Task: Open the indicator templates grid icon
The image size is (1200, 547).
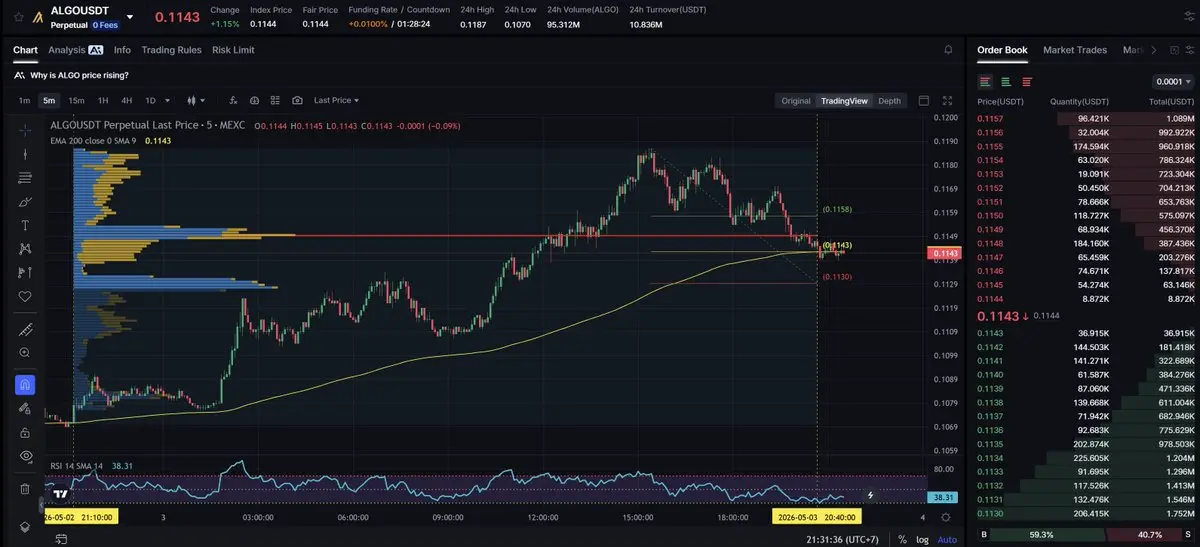Action: pos(276,100)
